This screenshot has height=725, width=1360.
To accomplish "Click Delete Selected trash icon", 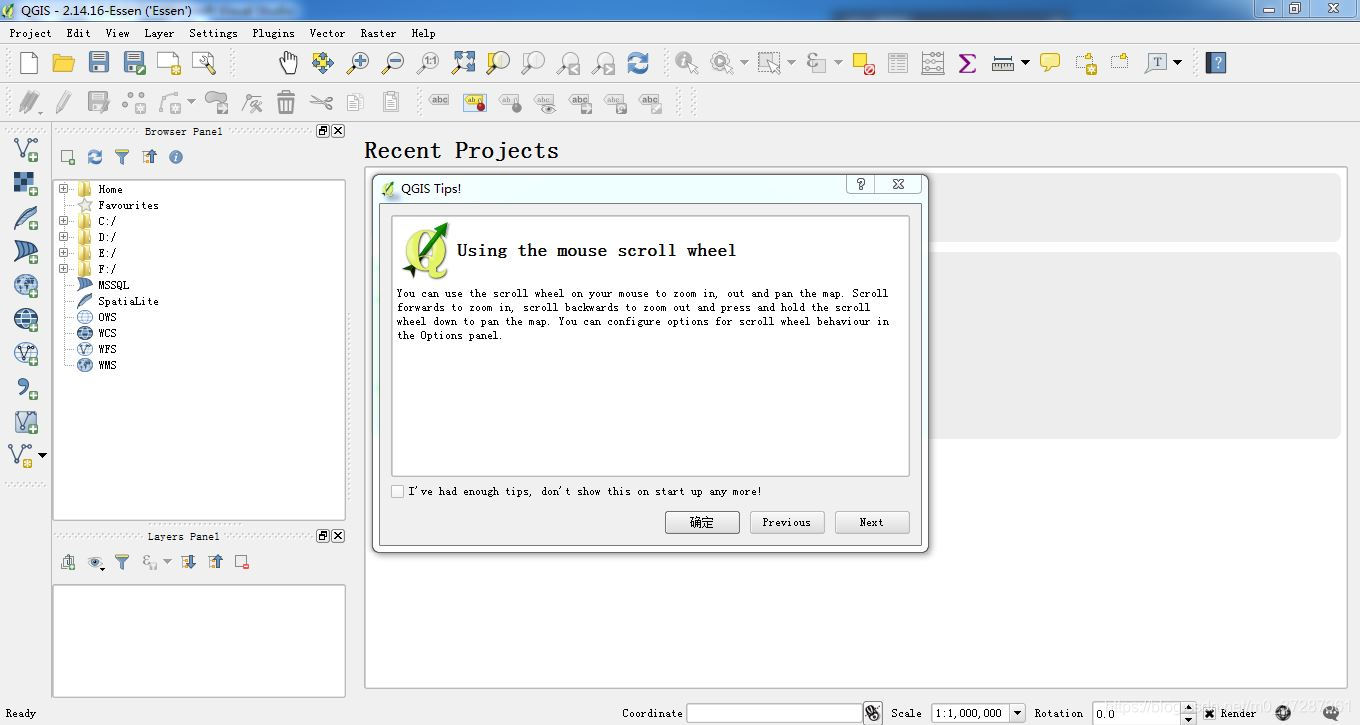I will tap(286, 102).
